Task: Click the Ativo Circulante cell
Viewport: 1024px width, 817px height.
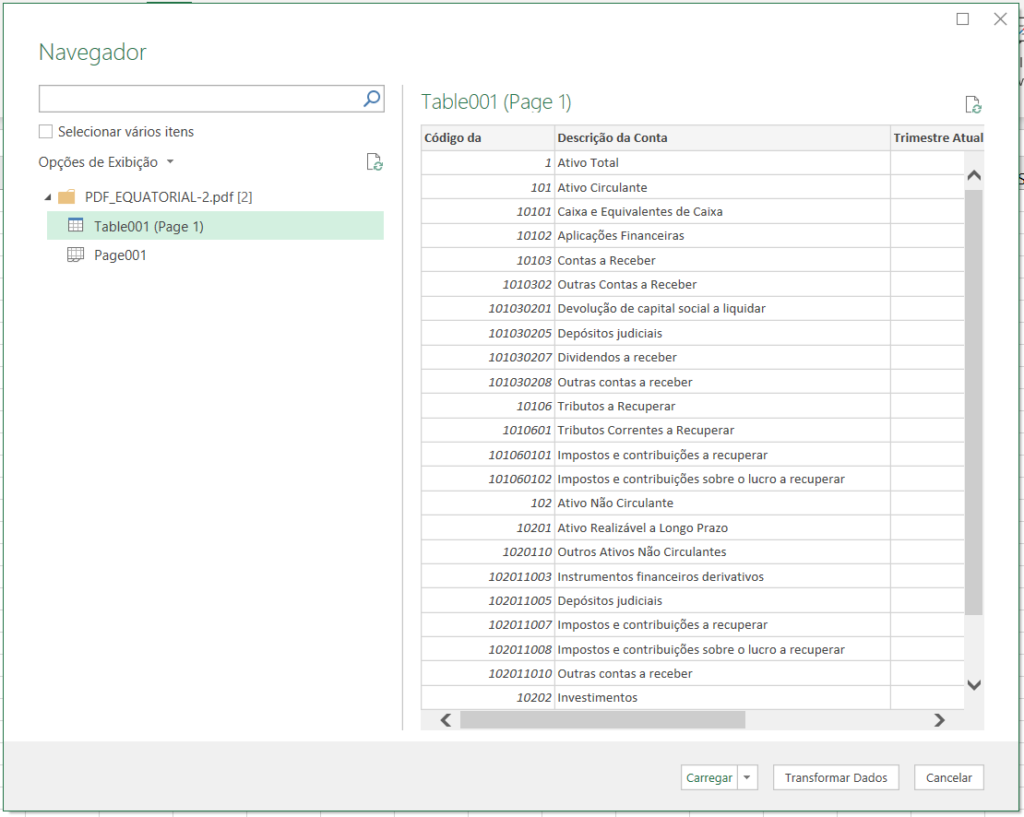Action: pyautogui.click(x=722, y=187)
